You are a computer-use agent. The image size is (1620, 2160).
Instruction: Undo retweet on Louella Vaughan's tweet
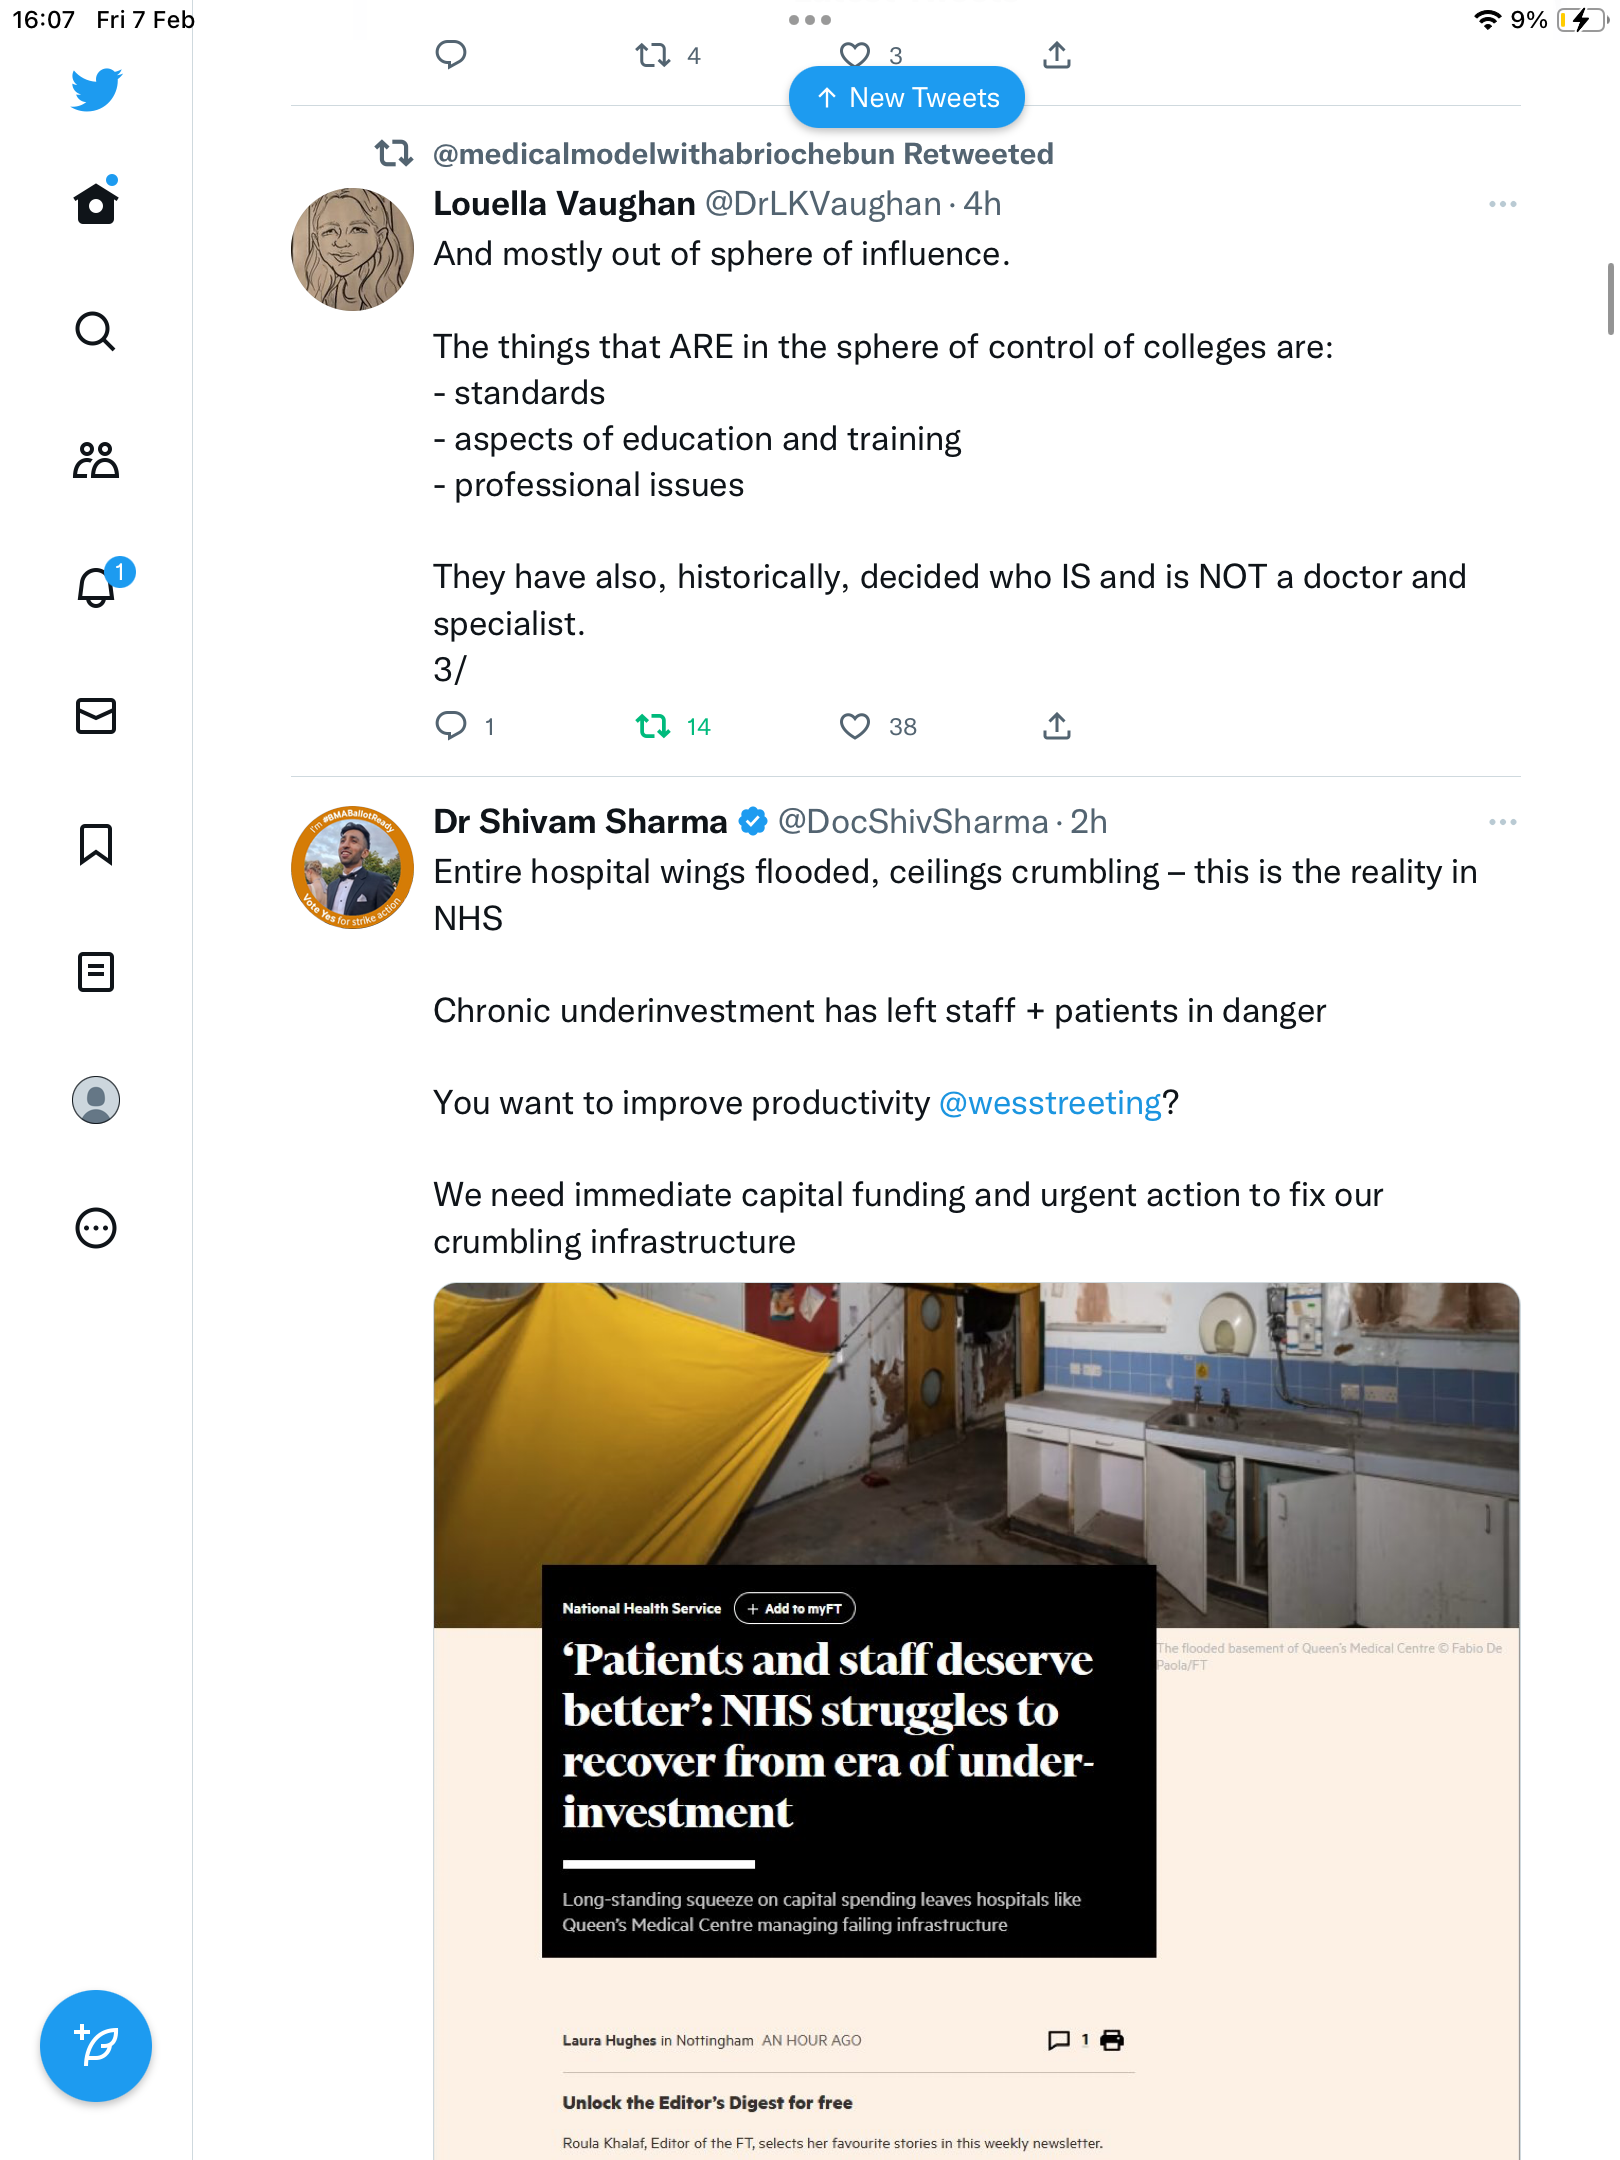coord(653,726)
